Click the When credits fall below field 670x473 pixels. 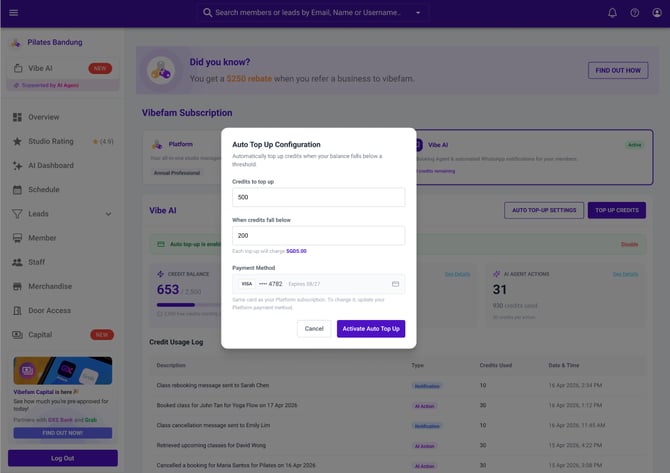(x=318, y=235)
